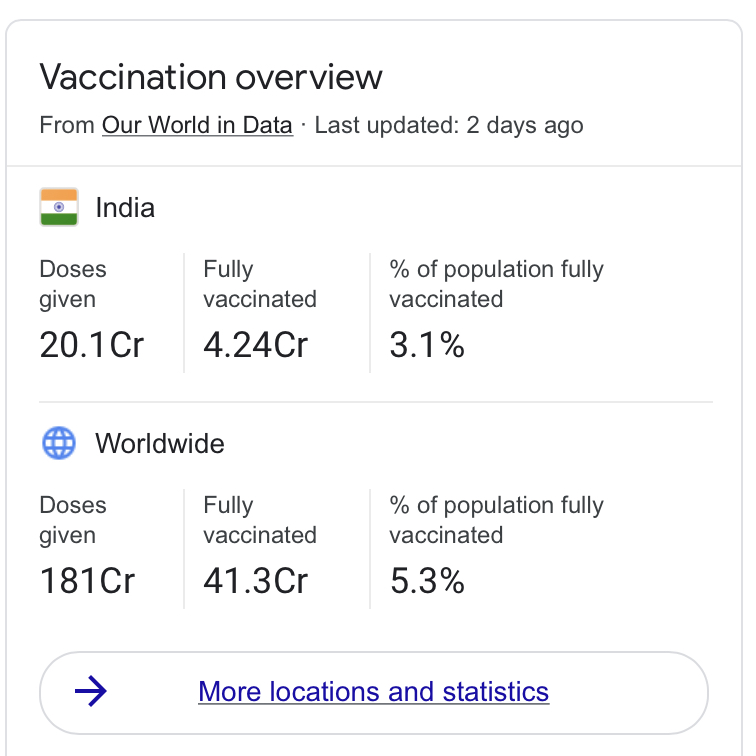Click India's 4.24Cr fully vaccinated value

[x=256, y=345]
